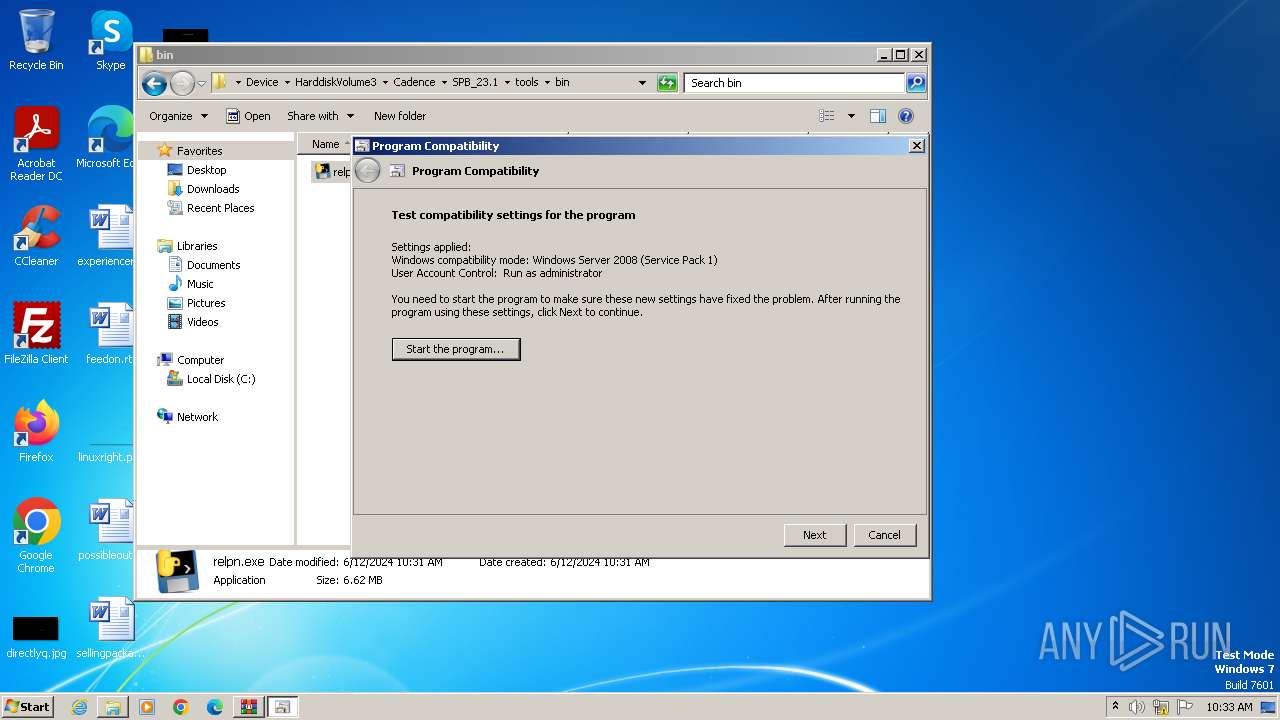This screenshot has height=720, width=1280.
Task: Click the volume speaker tray icon
Action: [1137, 707]
